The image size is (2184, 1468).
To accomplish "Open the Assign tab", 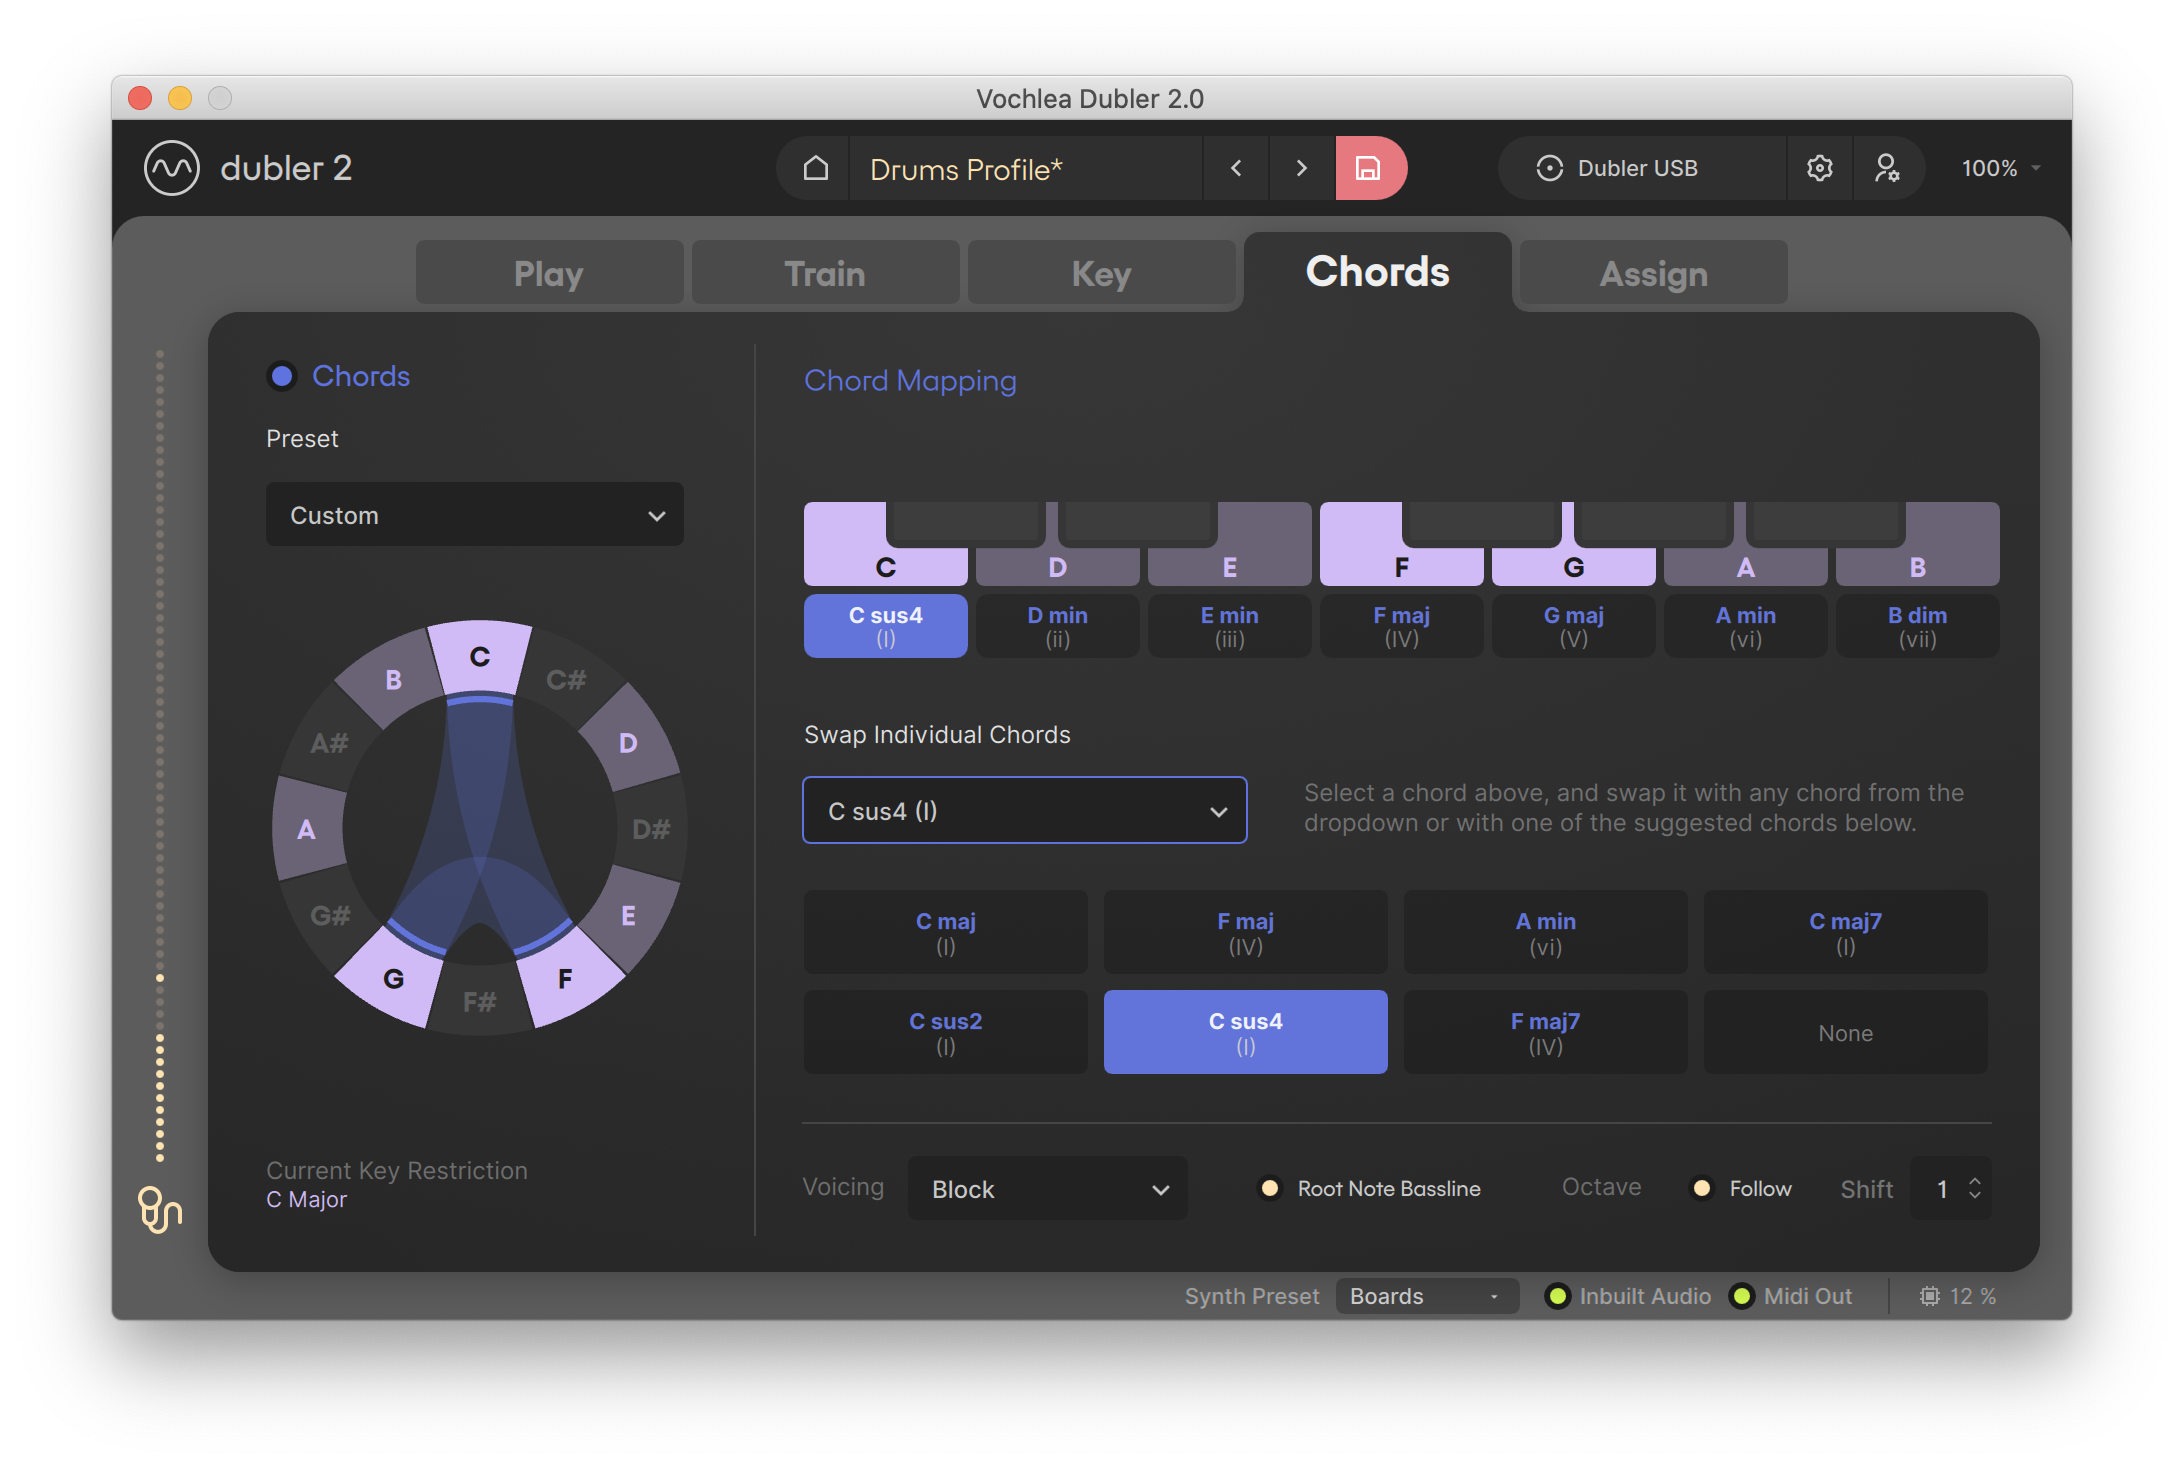I will (1653, 273).
